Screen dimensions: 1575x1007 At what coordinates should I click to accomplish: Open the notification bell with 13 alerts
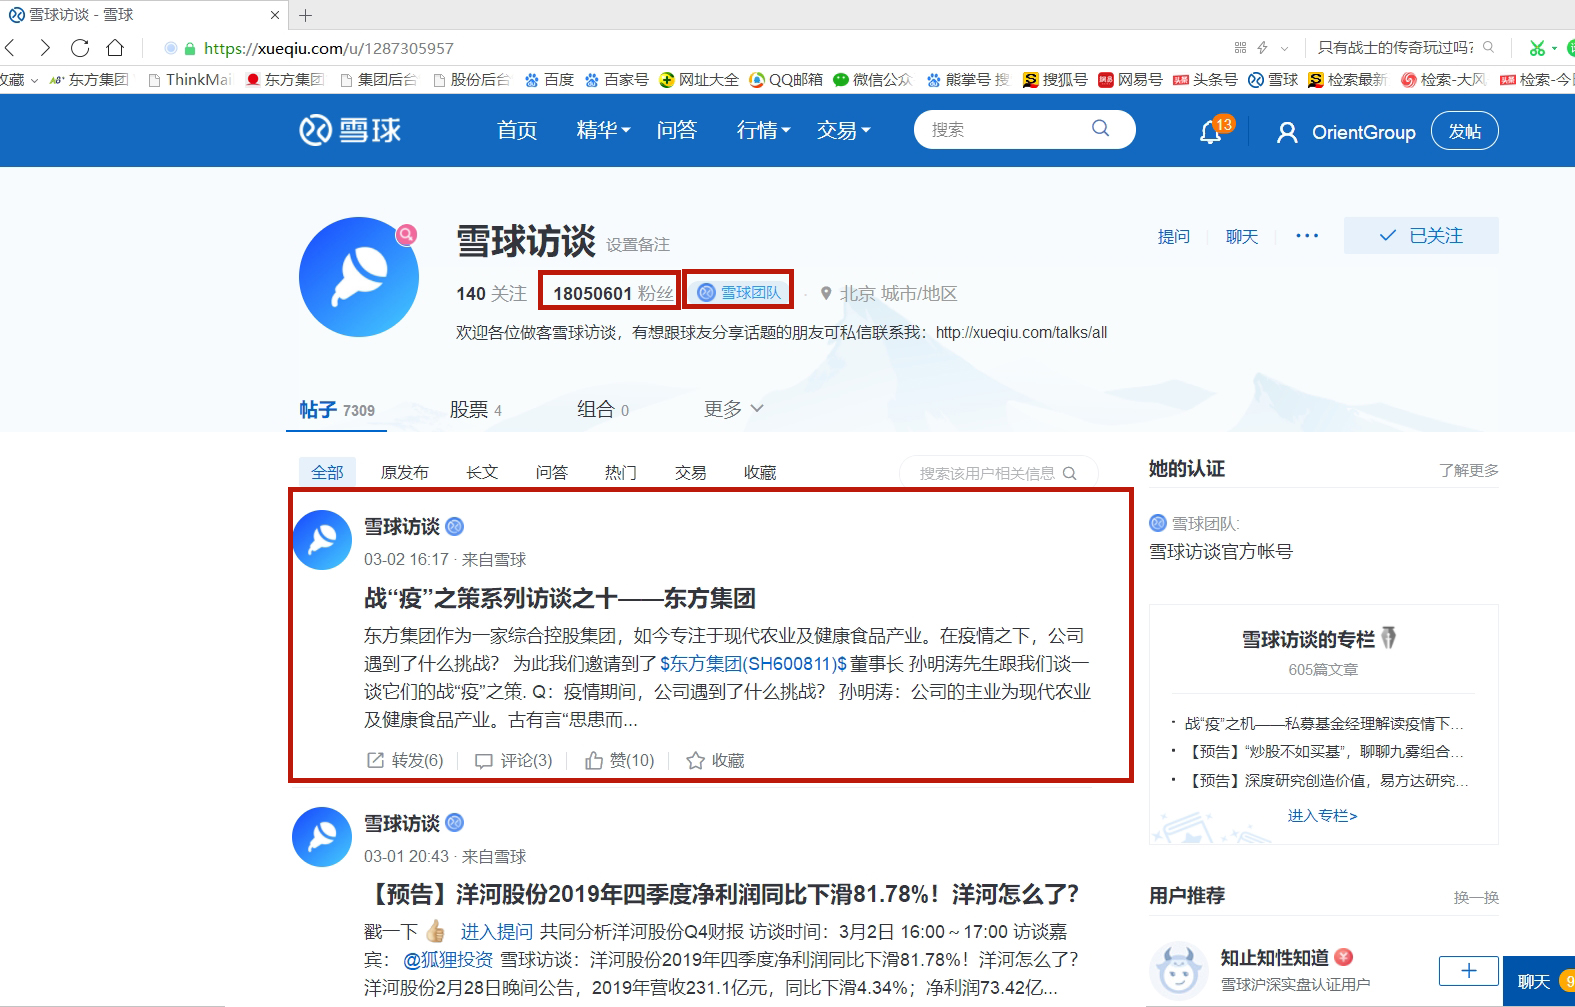tap(1211, 132)
